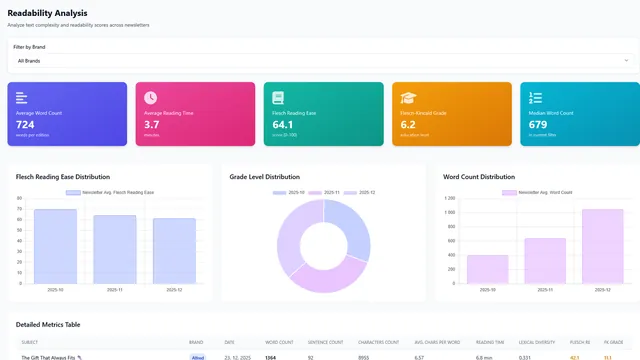Click the lexical diversity cell 0.331
This screenshot has height=360, width=640.
coord(524,358)
